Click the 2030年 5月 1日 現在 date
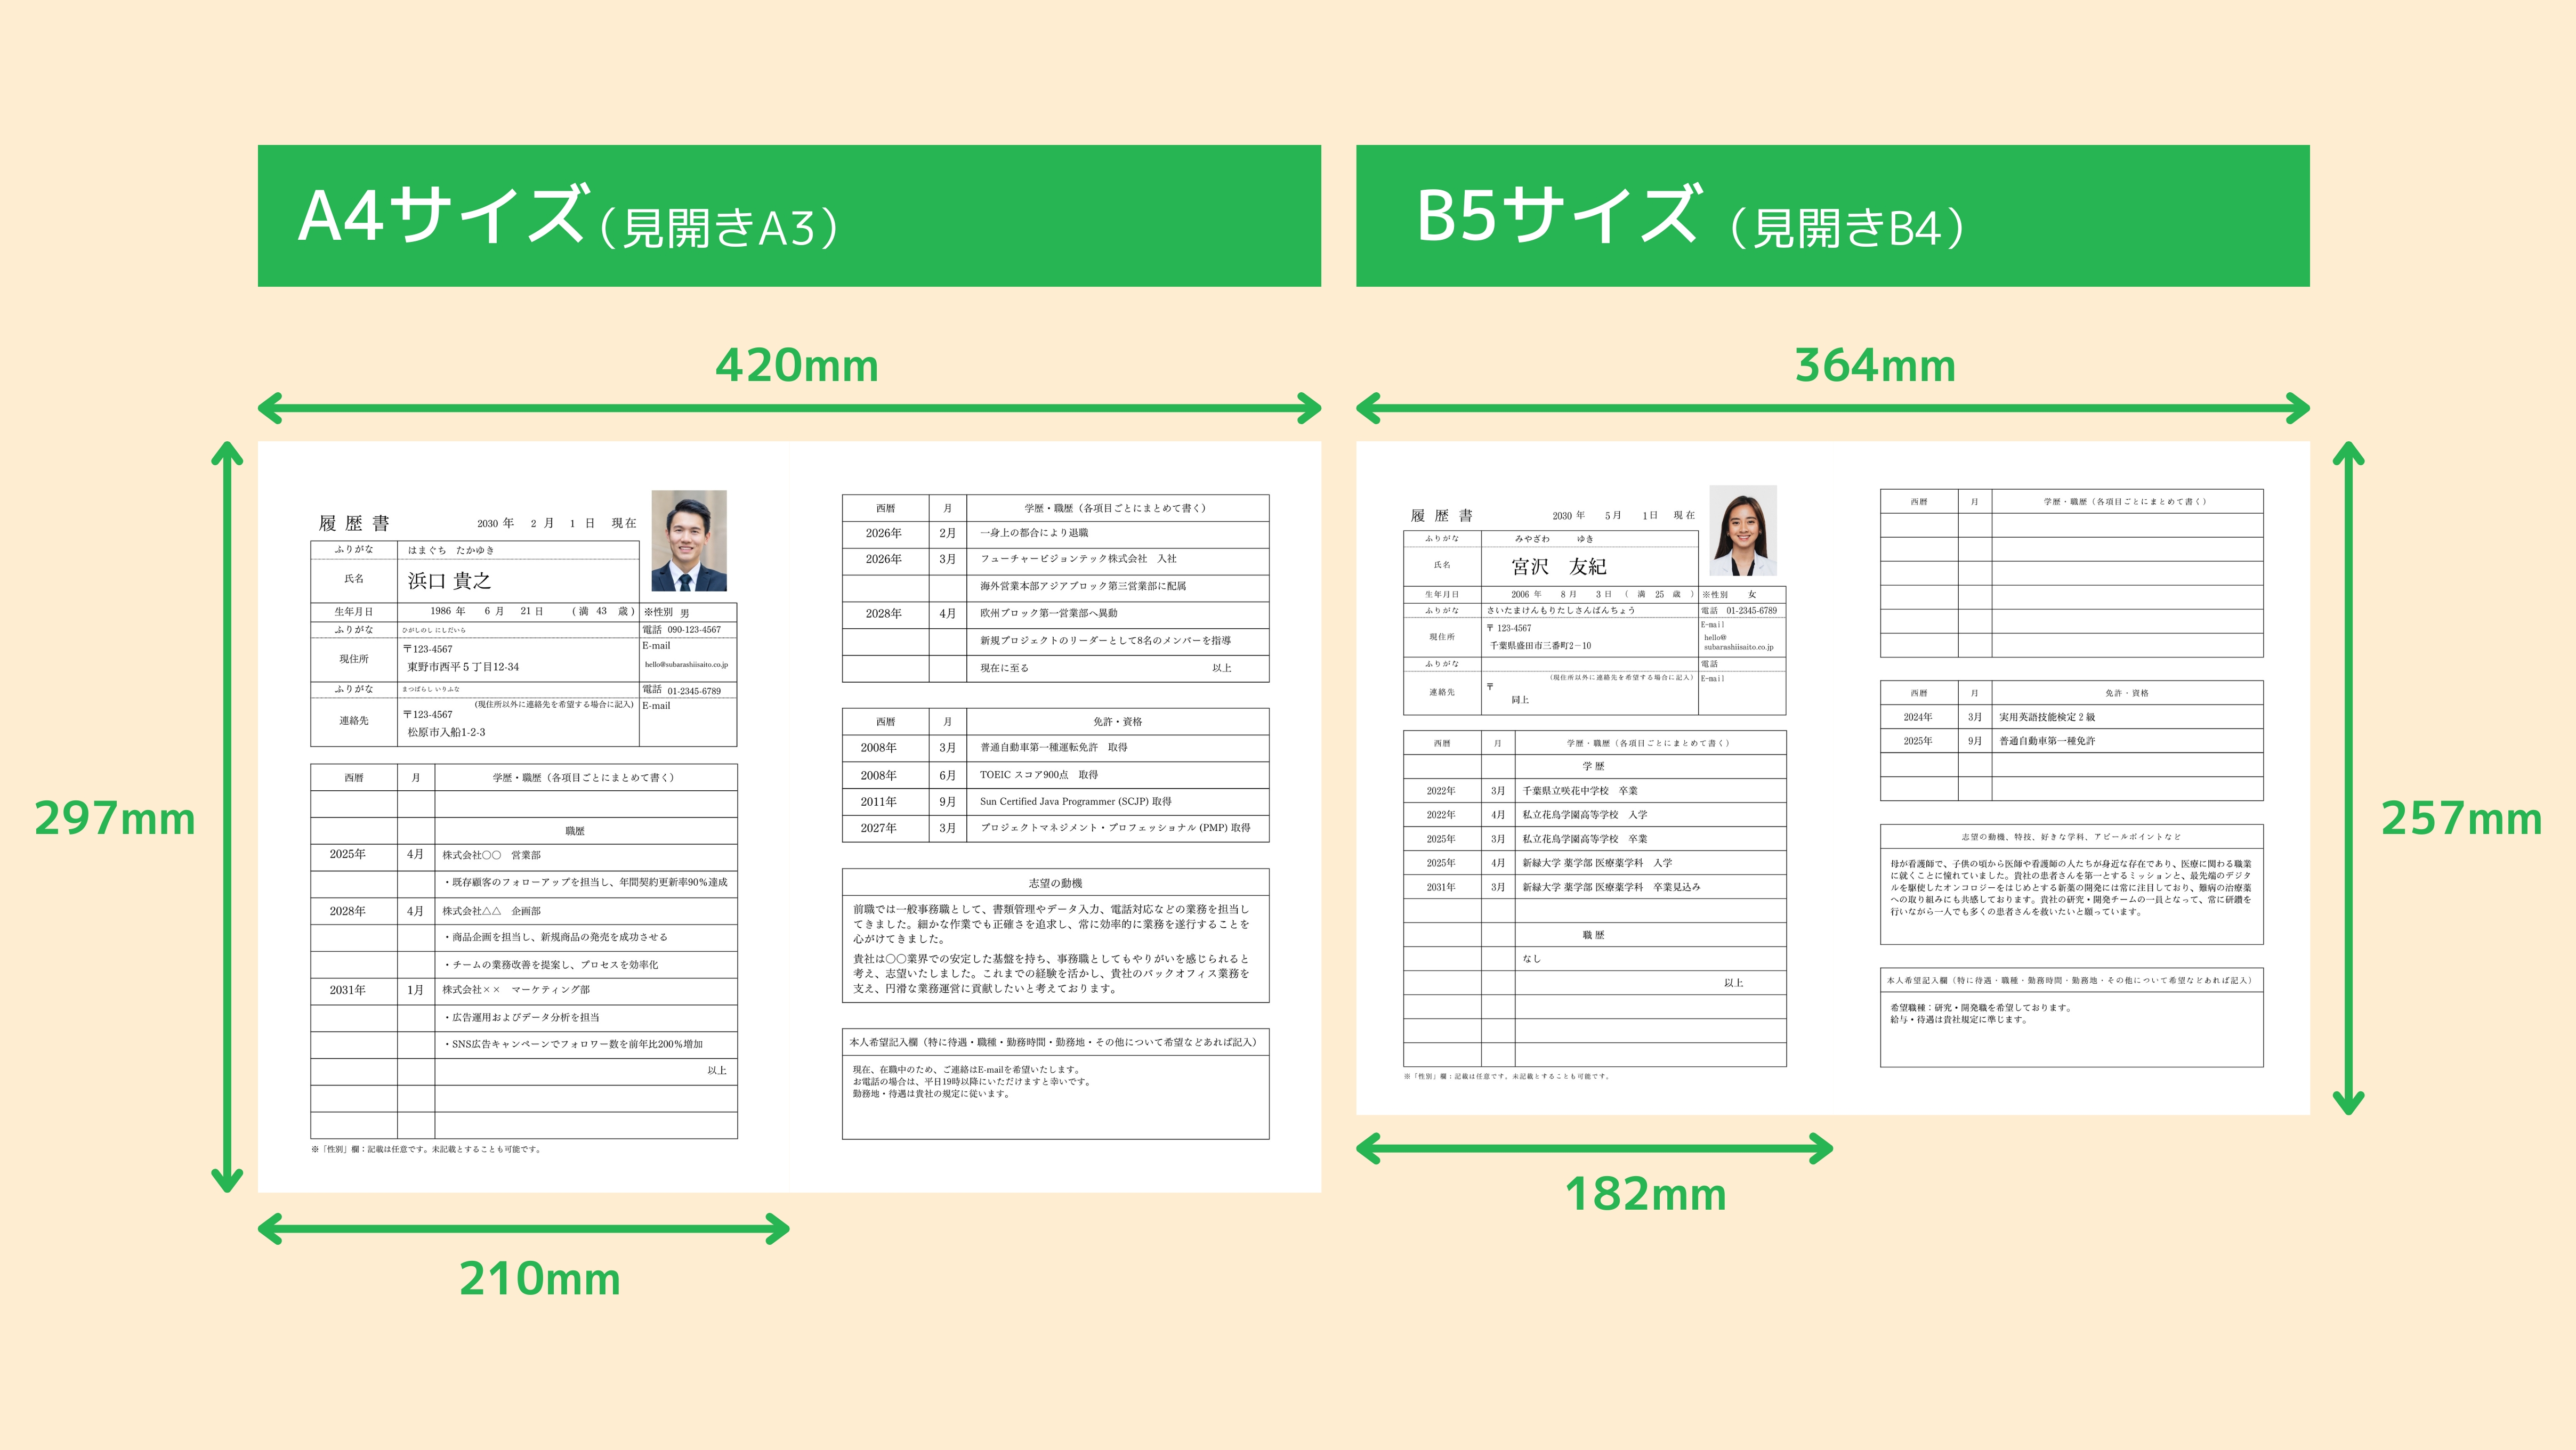This screenshot has height=1450, width=2576. 1623,516
